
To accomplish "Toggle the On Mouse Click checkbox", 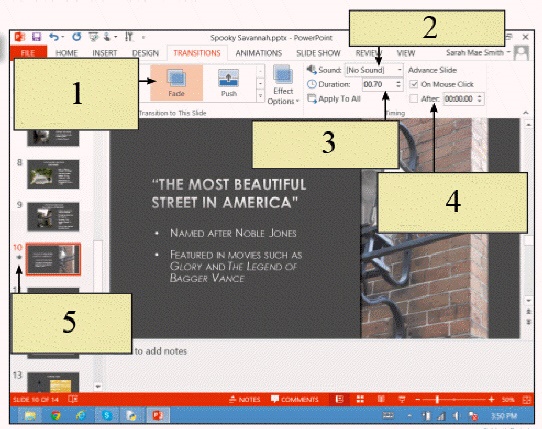I will point(413,84).
